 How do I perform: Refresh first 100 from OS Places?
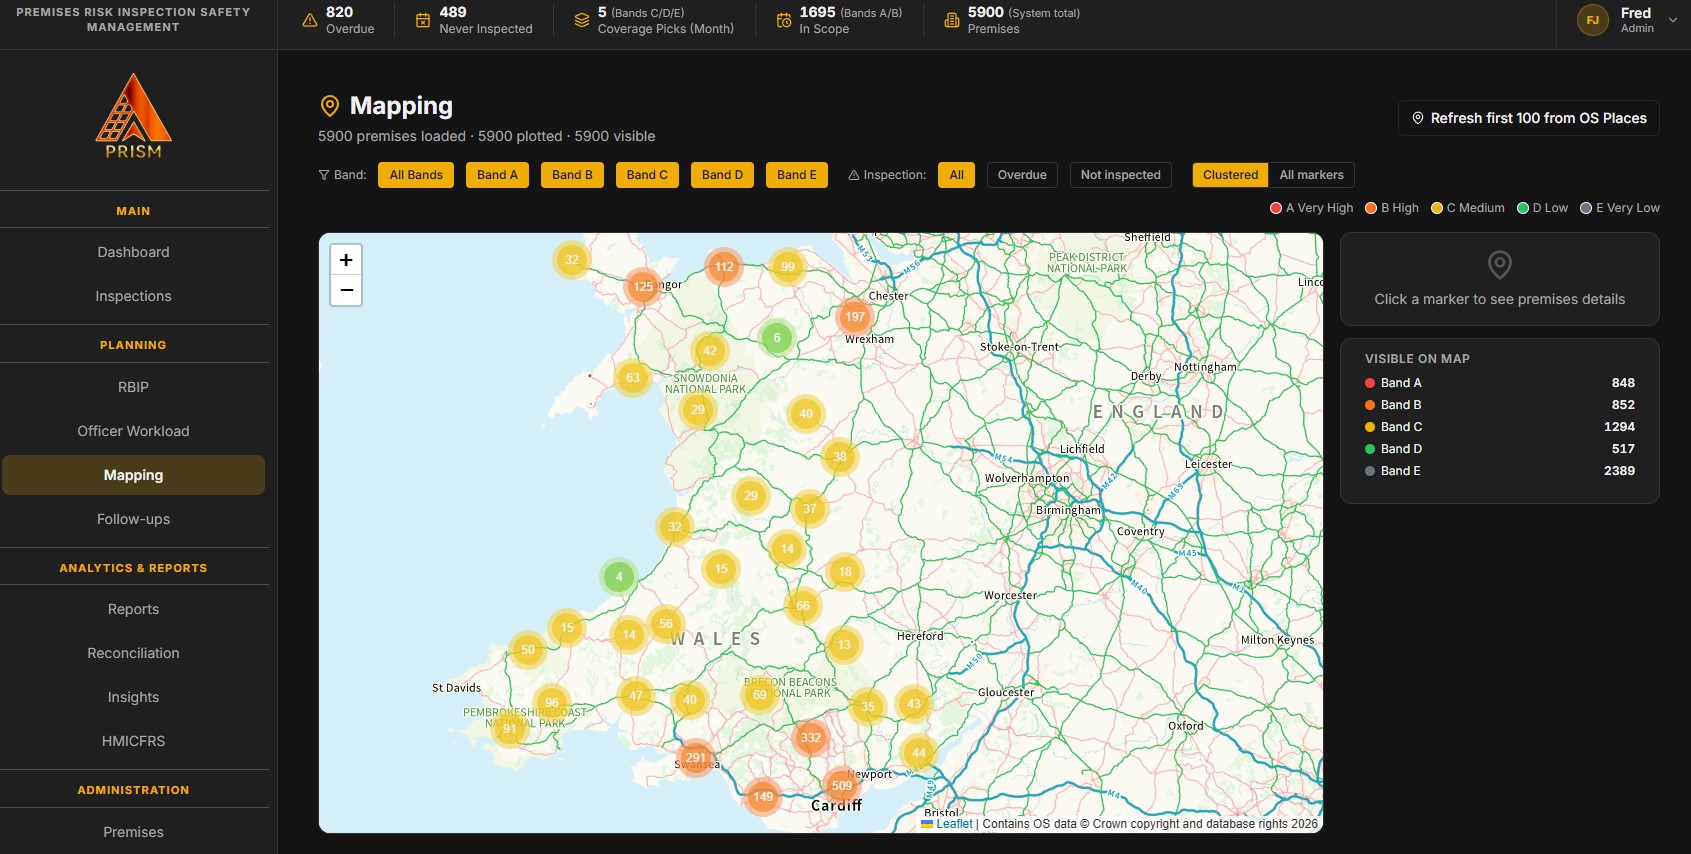(x=1528, y=118)
